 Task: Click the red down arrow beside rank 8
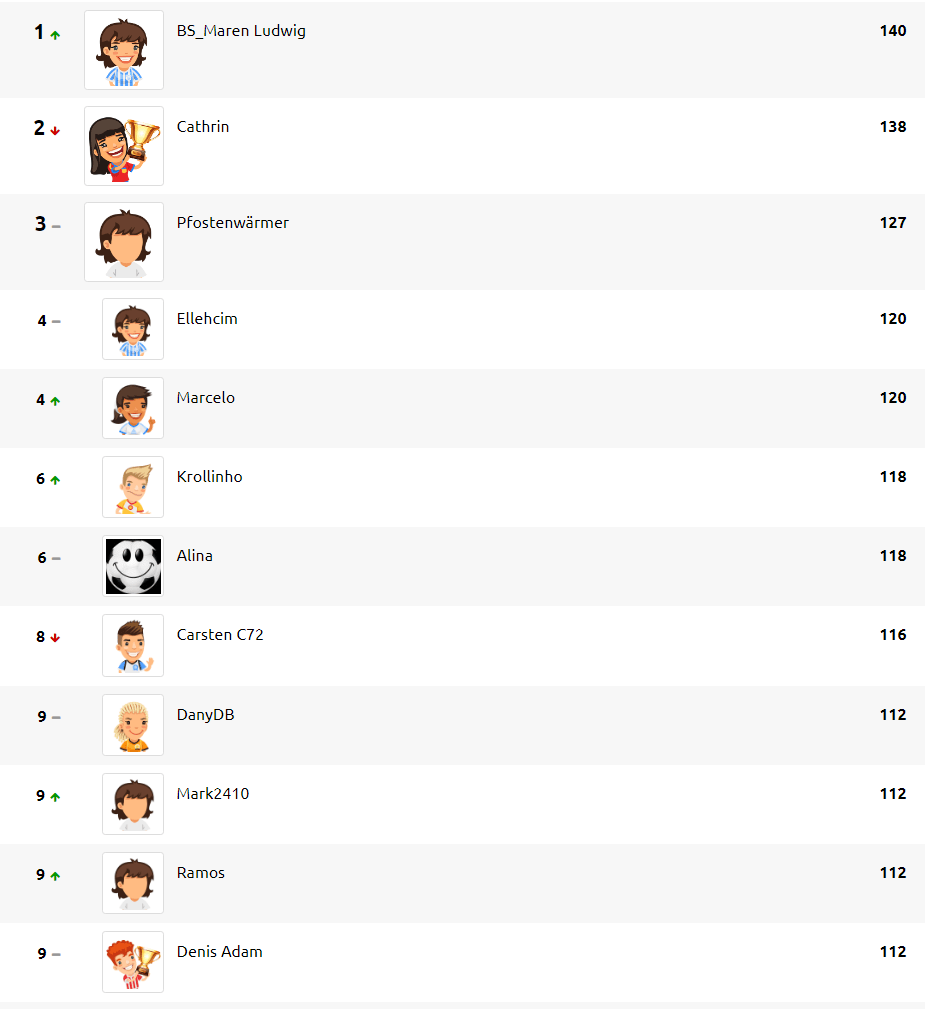coord(55,638)
